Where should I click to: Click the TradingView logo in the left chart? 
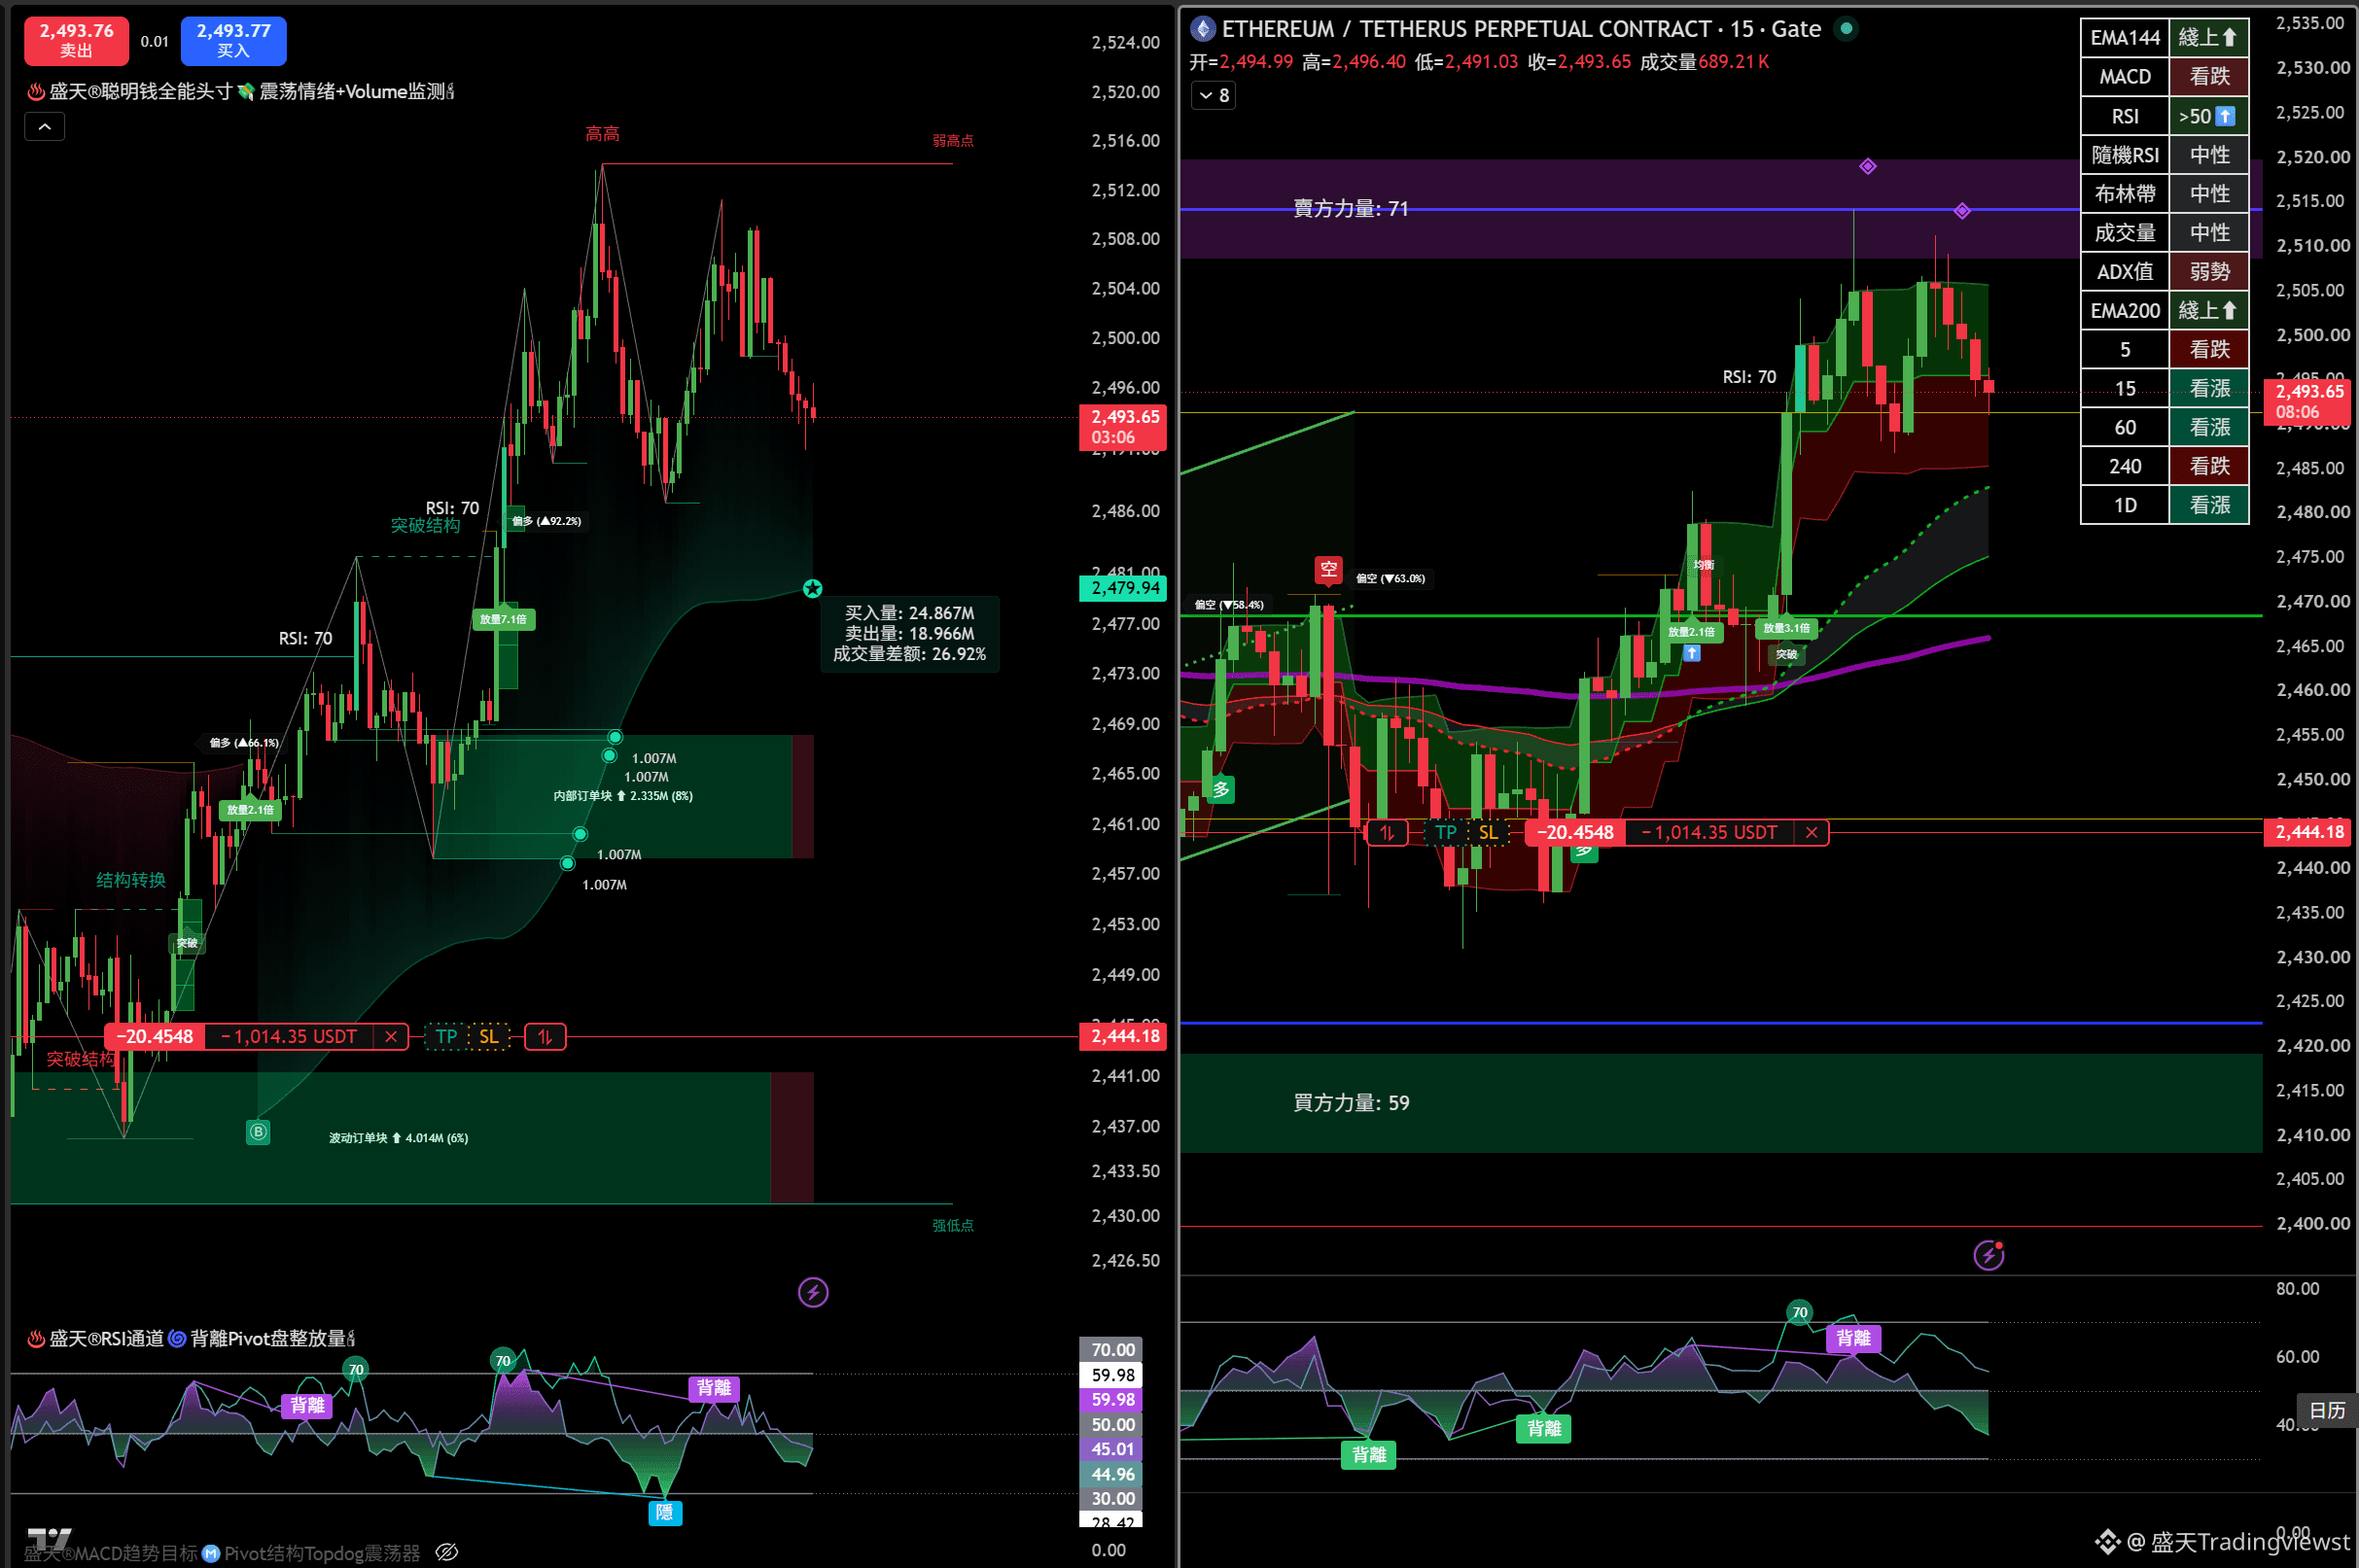[x=49, y=1540]
